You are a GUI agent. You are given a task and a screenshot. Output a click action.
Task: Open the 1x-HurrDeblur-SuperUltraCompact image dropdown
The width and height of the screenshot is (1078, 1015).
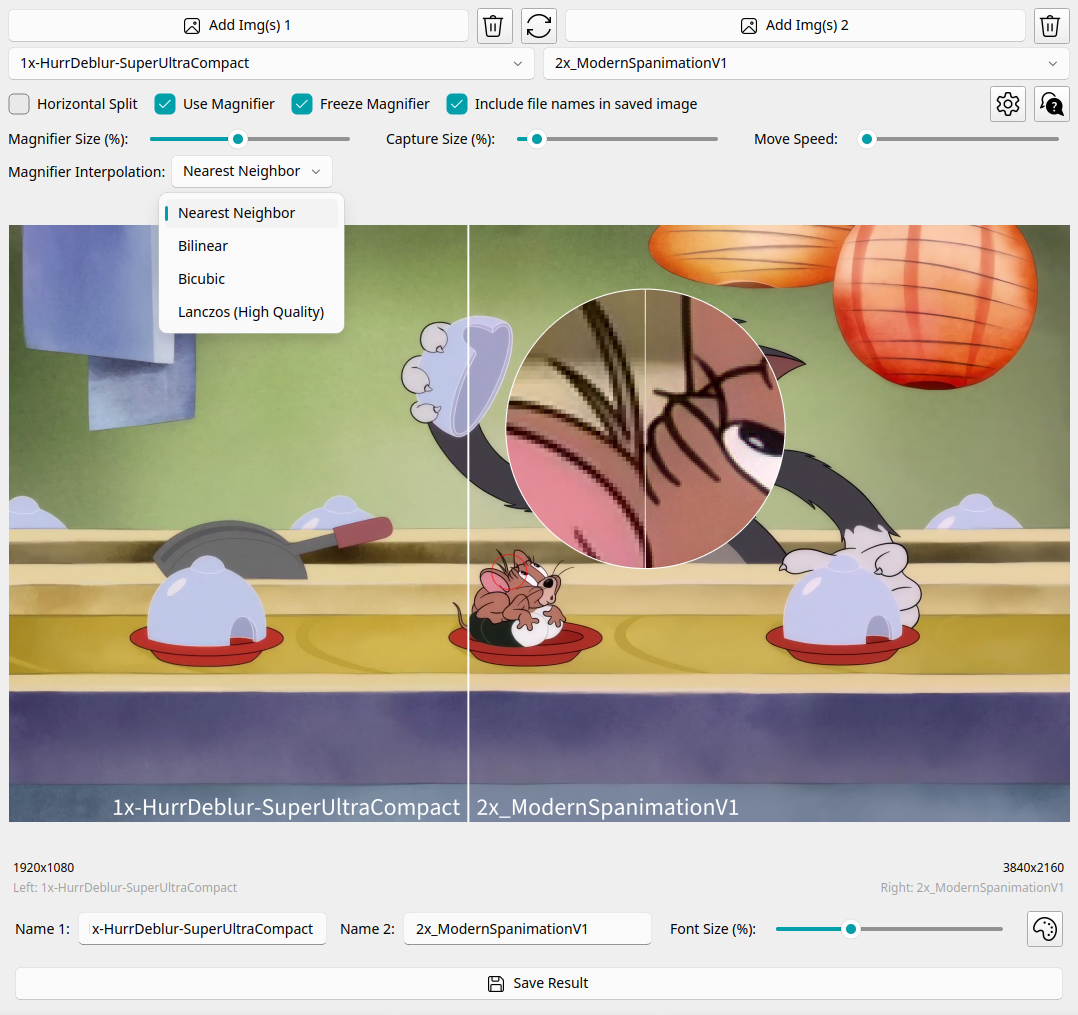point(272,63)
